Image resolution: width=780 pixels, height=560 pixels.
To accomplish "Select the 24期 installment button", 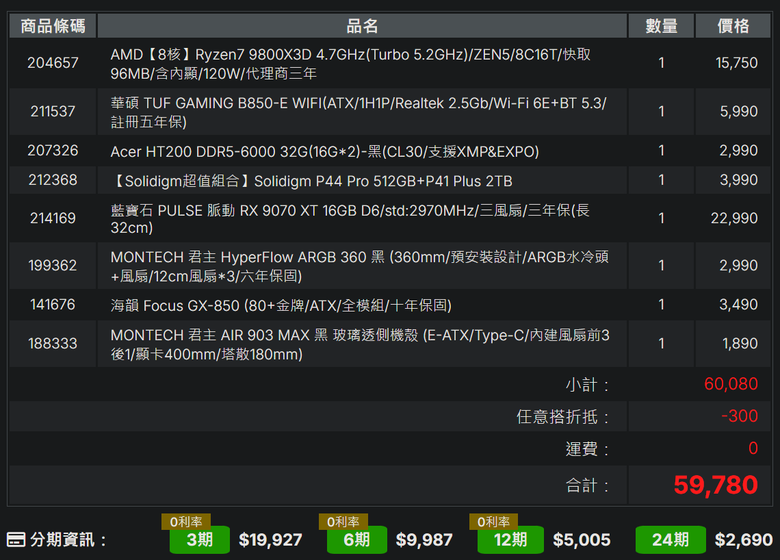I will pyautogui.click(x=671, y=540).
